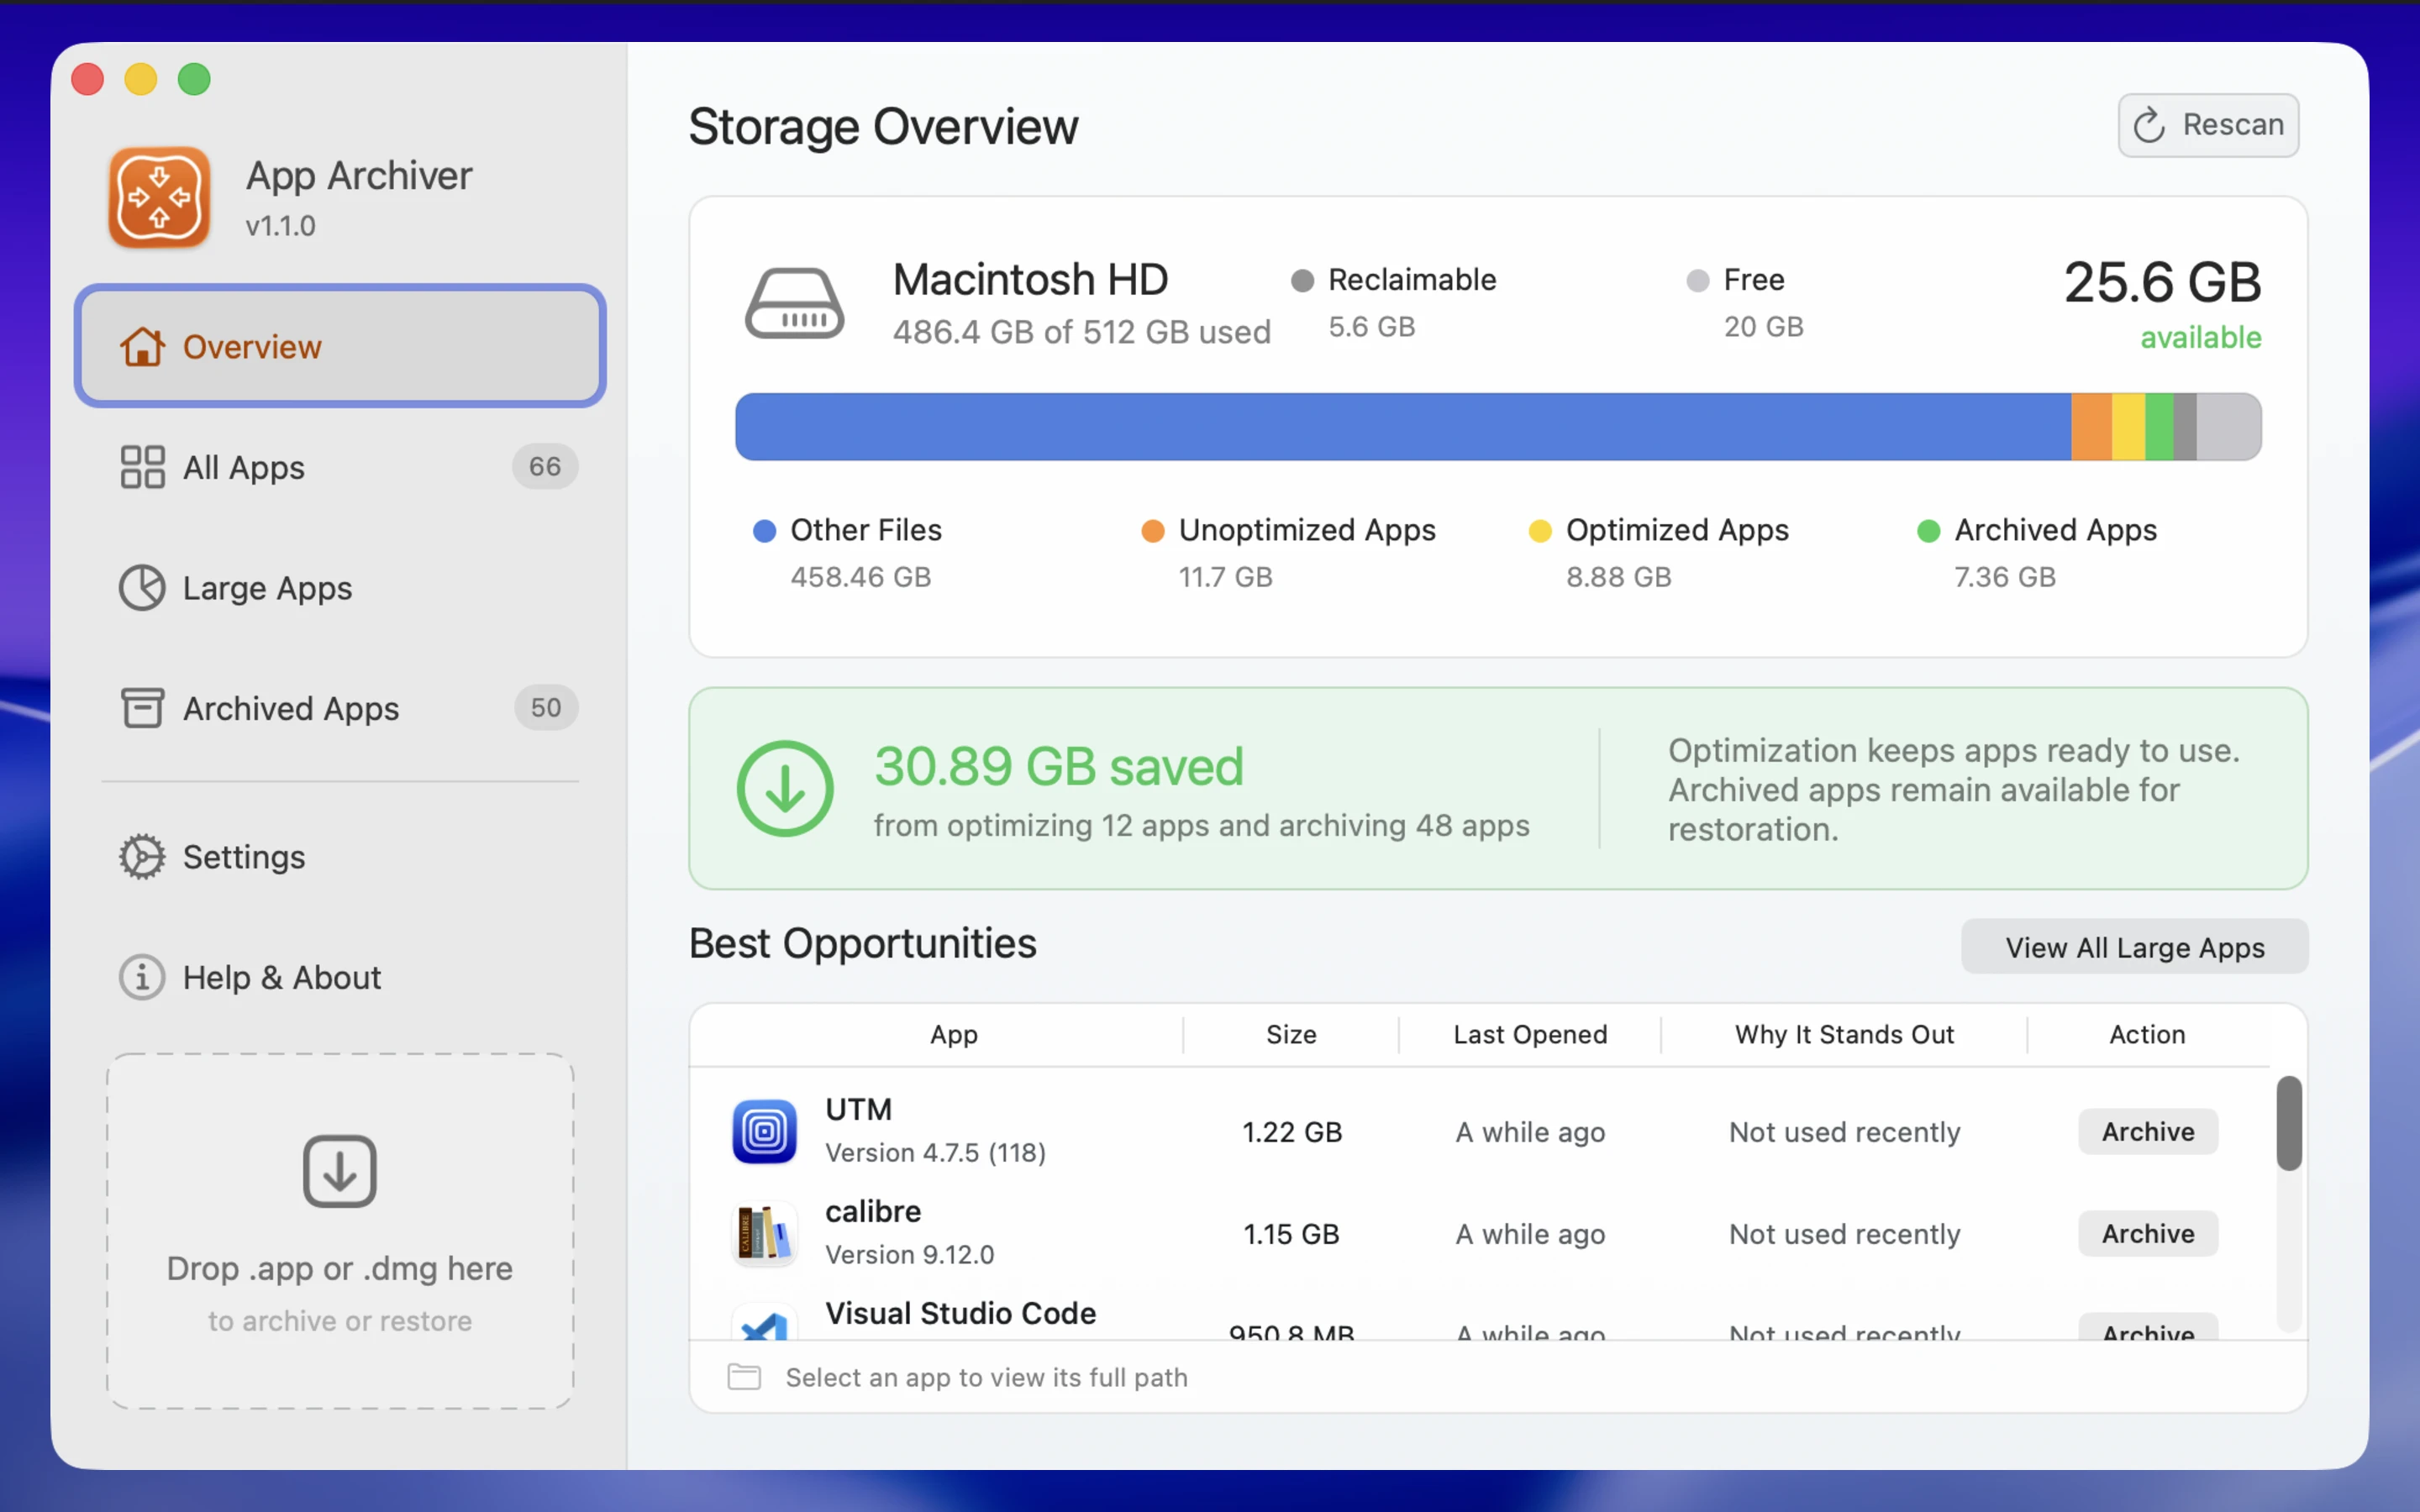The height and width of the screenshot is (1512, 2420).
Task: Open the Large Apps section
Action: coord(340,588)
